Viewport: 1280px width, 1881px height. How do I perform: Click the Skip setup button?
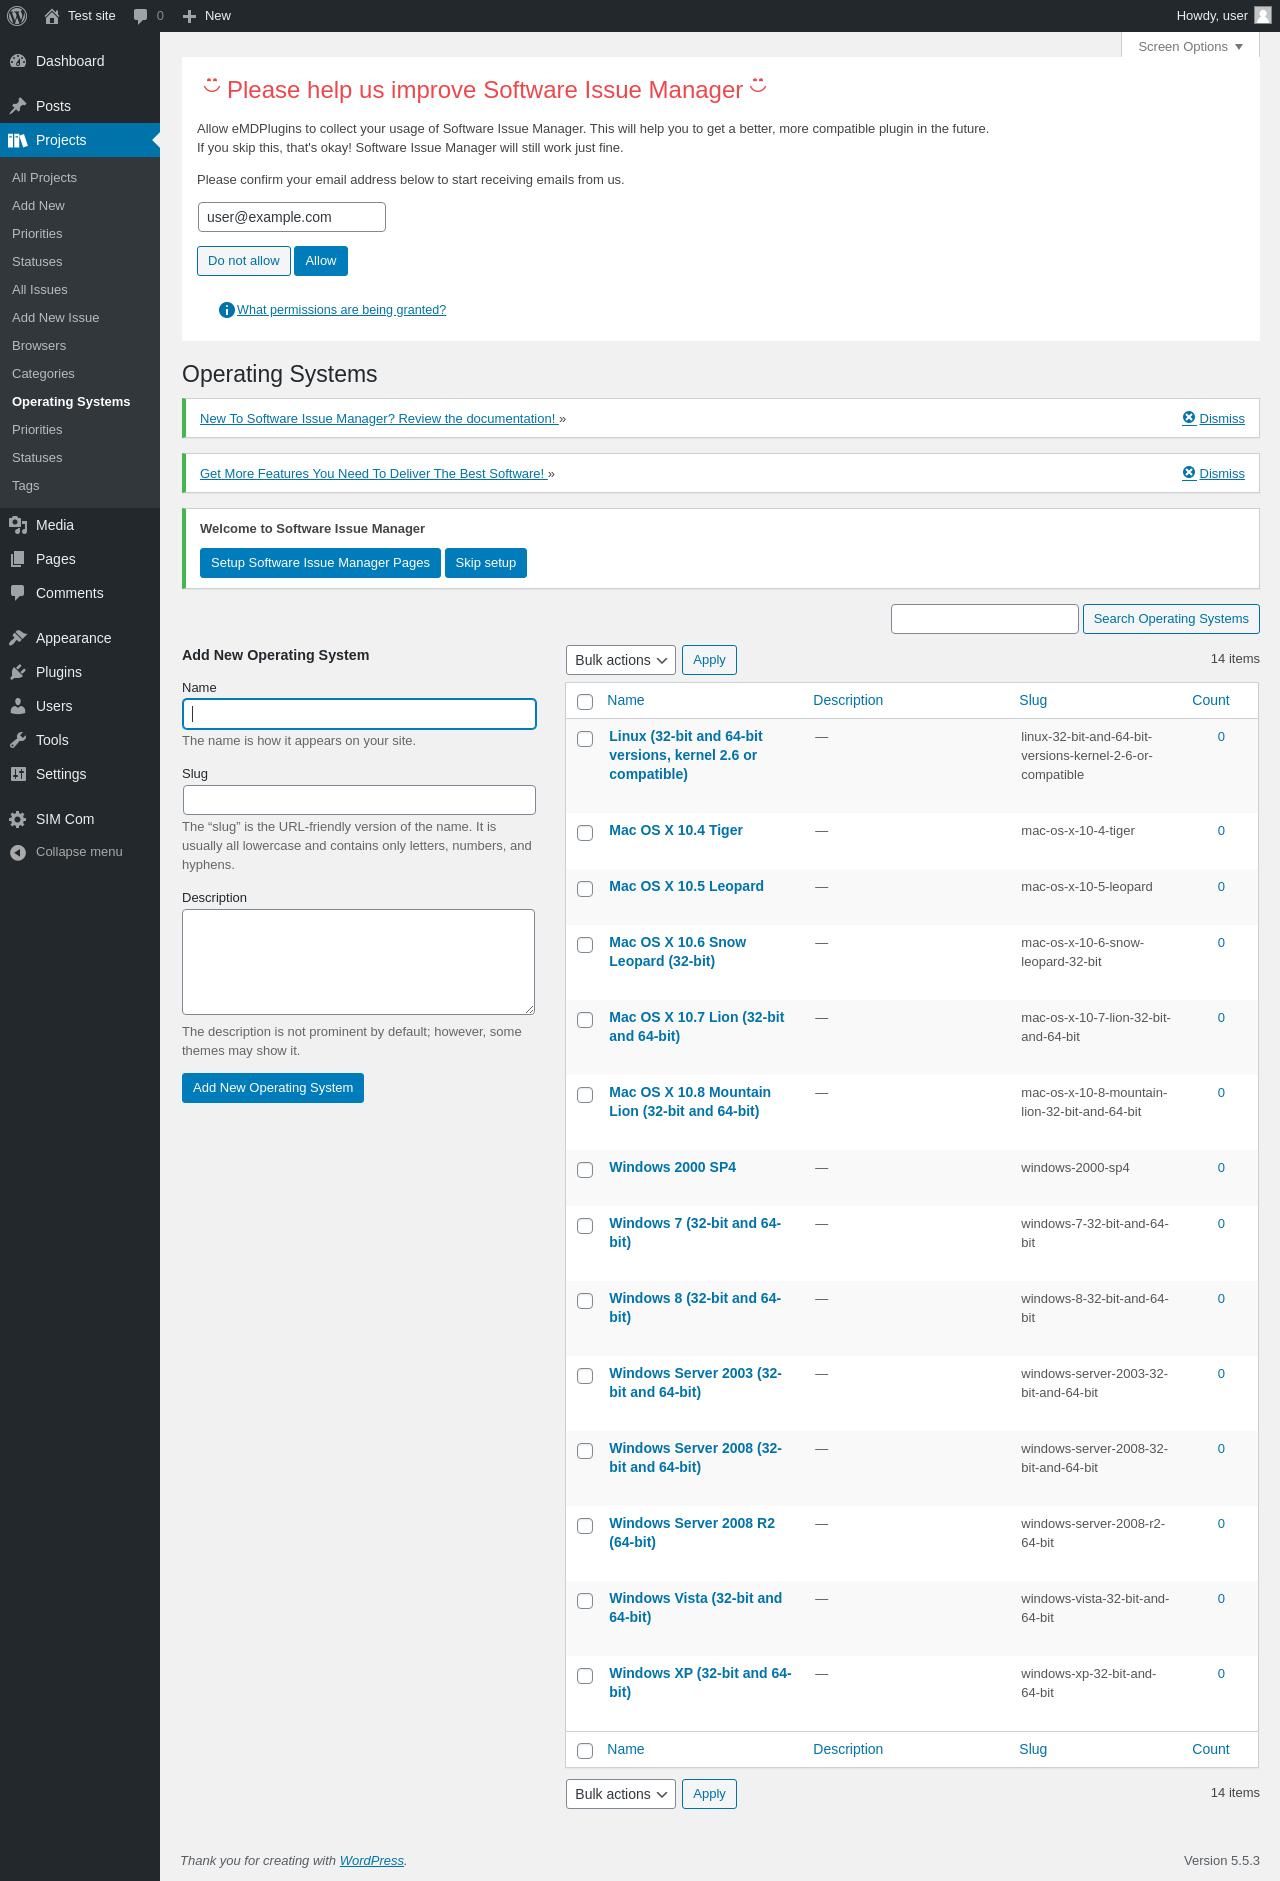486,563
